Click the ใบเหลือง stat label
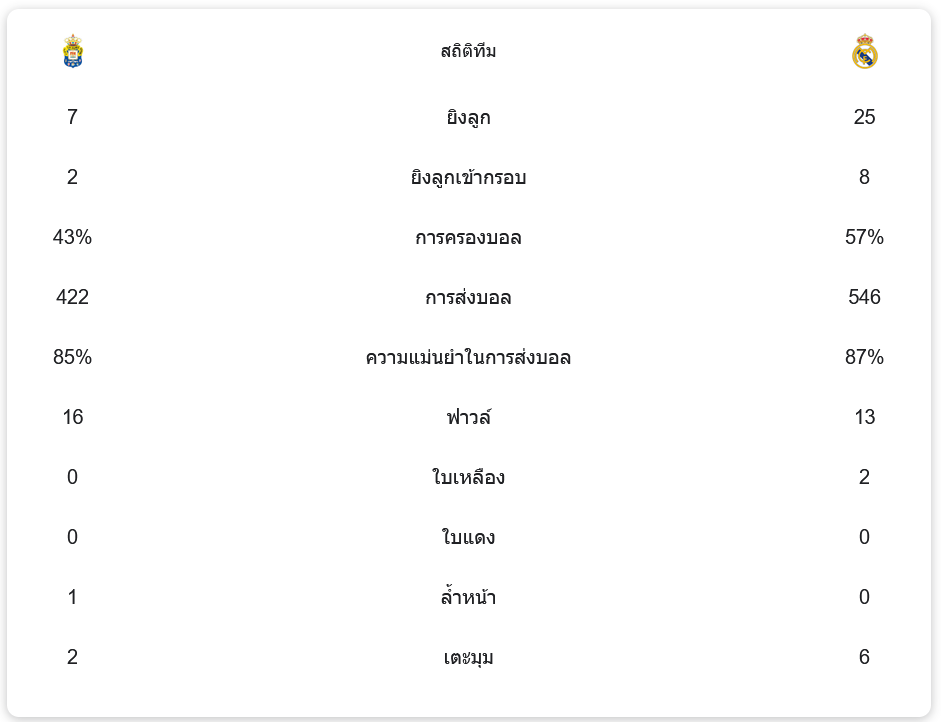The image size is (941, 722). tap(468, 477)
